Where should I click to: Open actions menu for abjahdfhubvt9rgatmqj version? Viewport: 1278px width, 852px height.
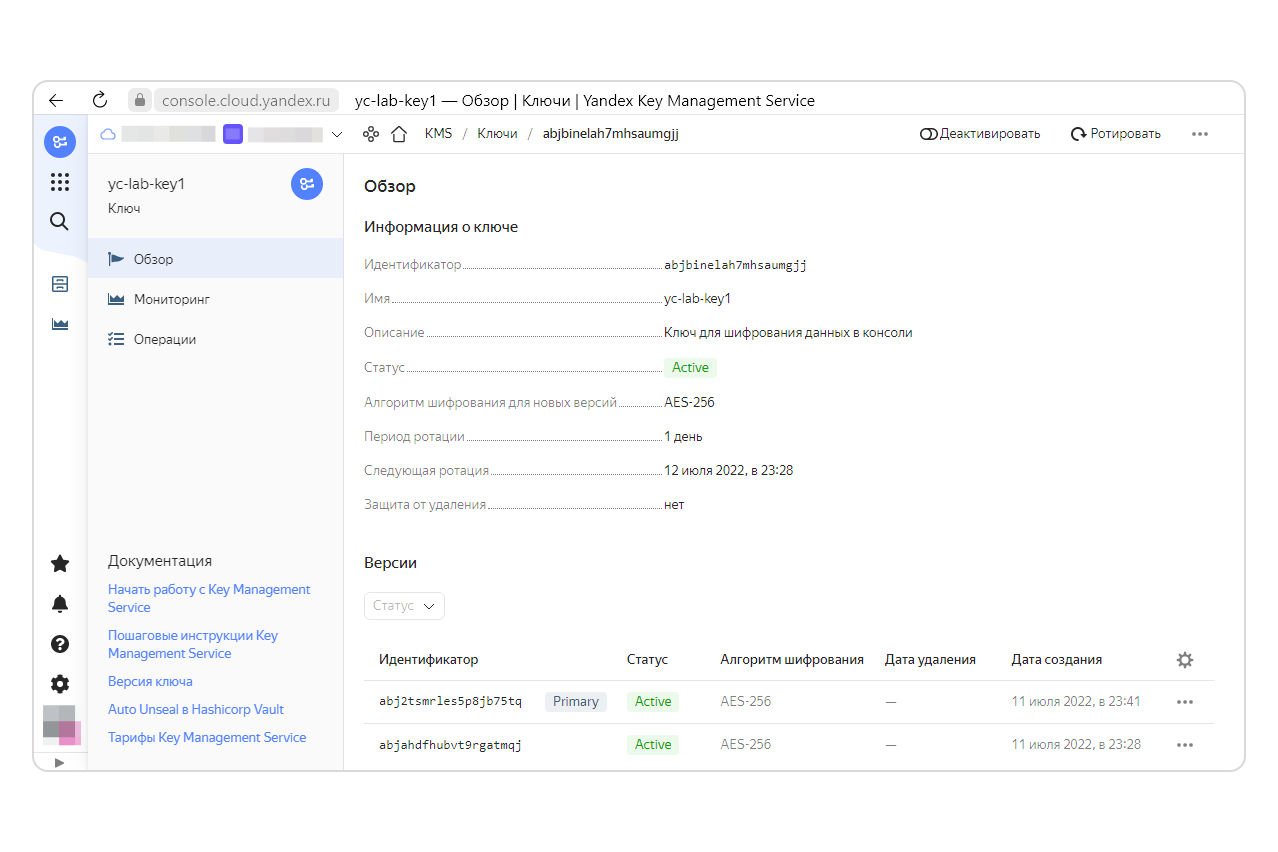1185,745
